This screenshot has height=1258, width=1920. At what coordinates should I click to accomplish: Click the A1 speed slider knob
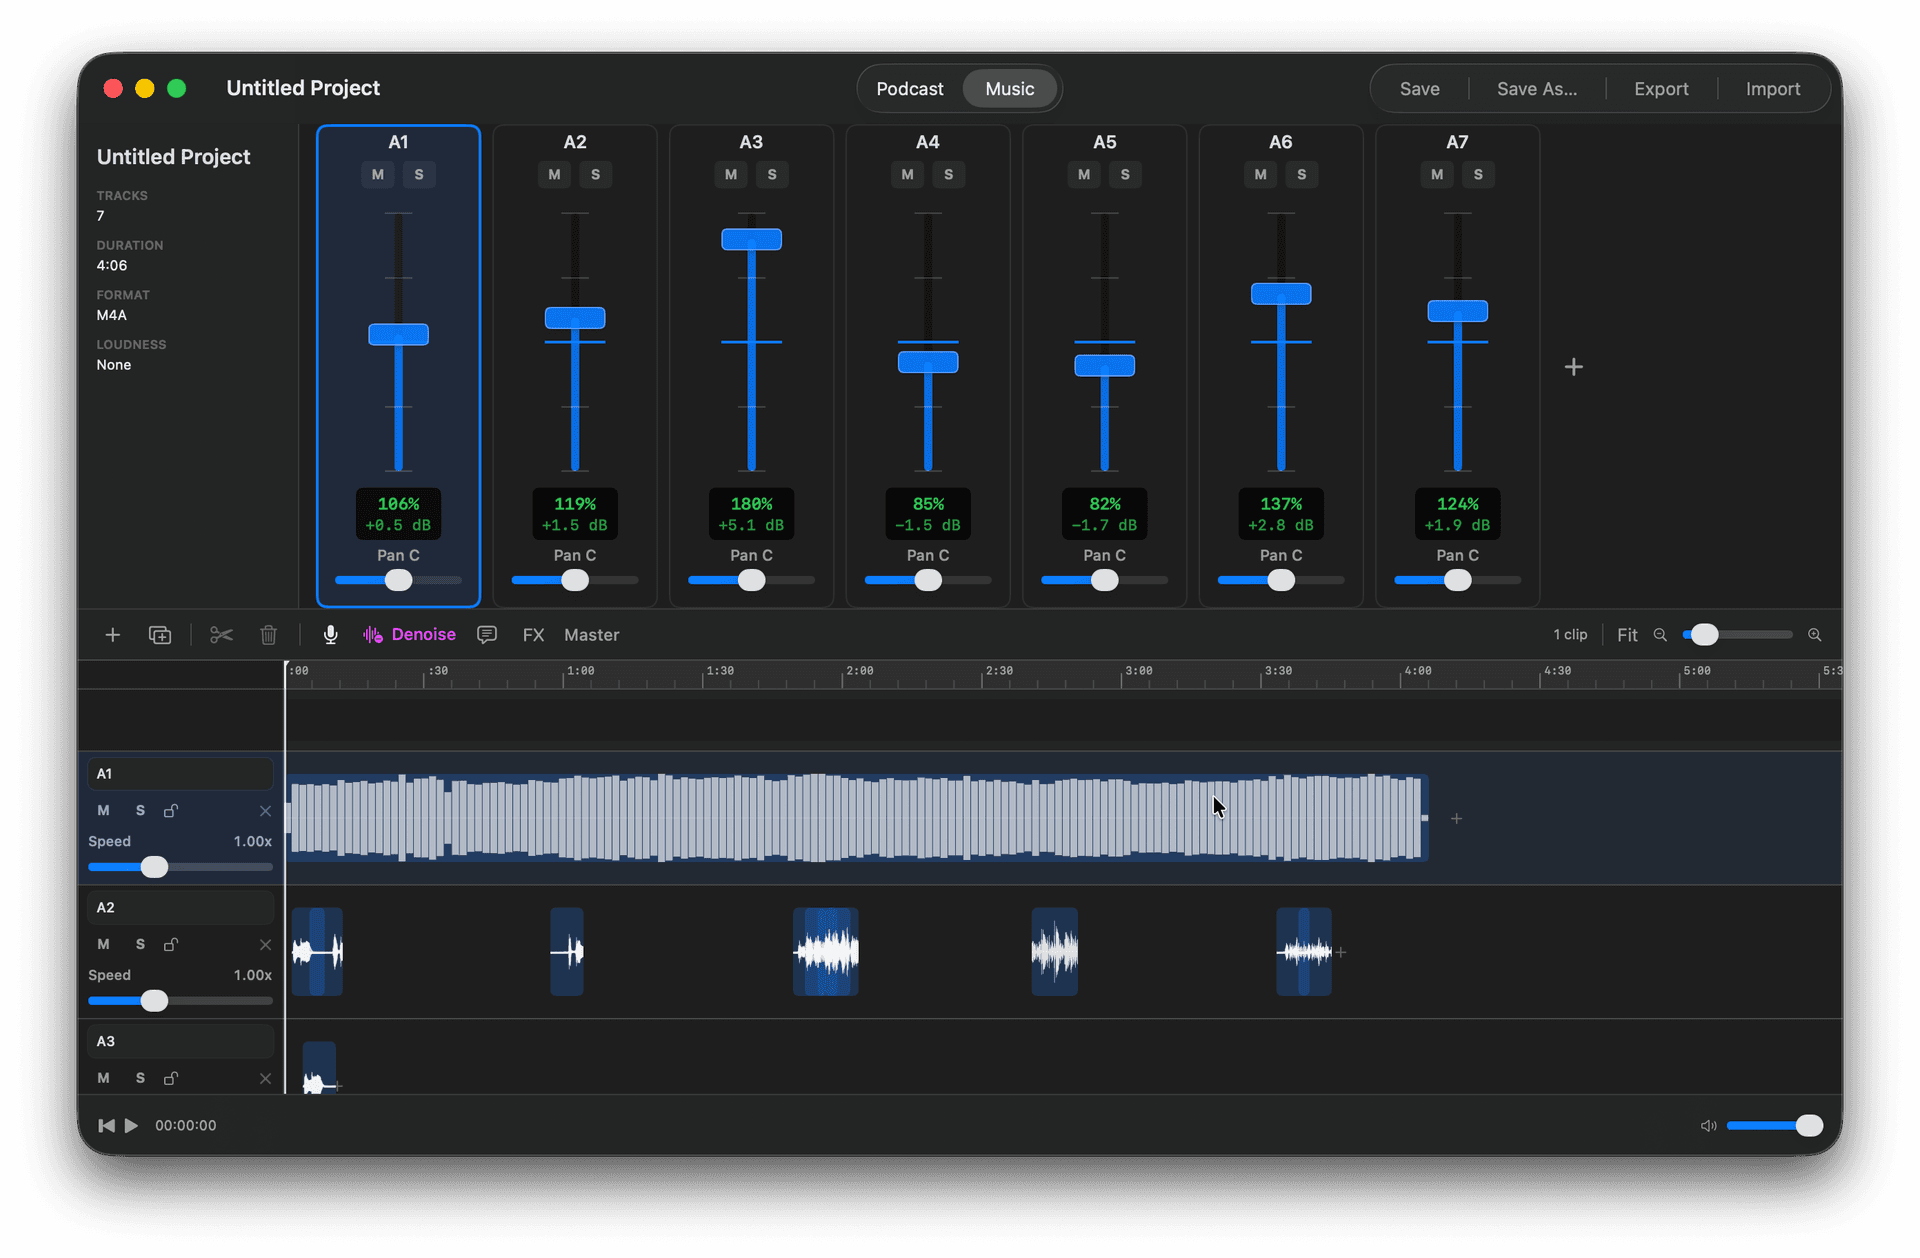click(154, 867)
